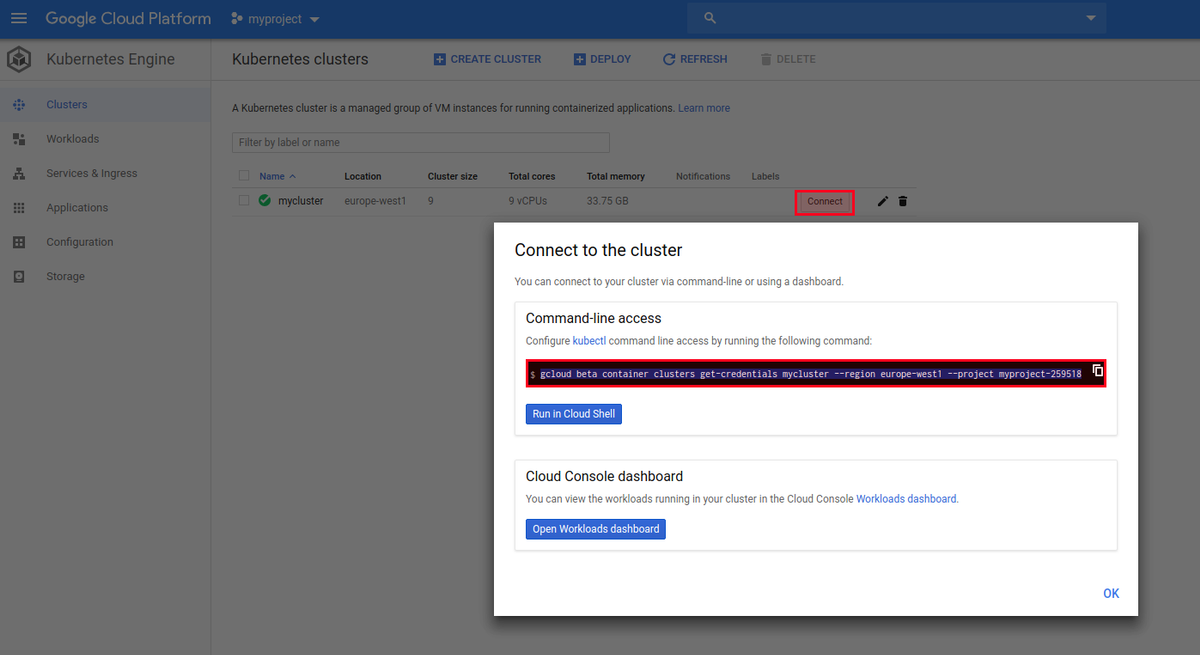Click the Create Cluster button

(487, 59)
